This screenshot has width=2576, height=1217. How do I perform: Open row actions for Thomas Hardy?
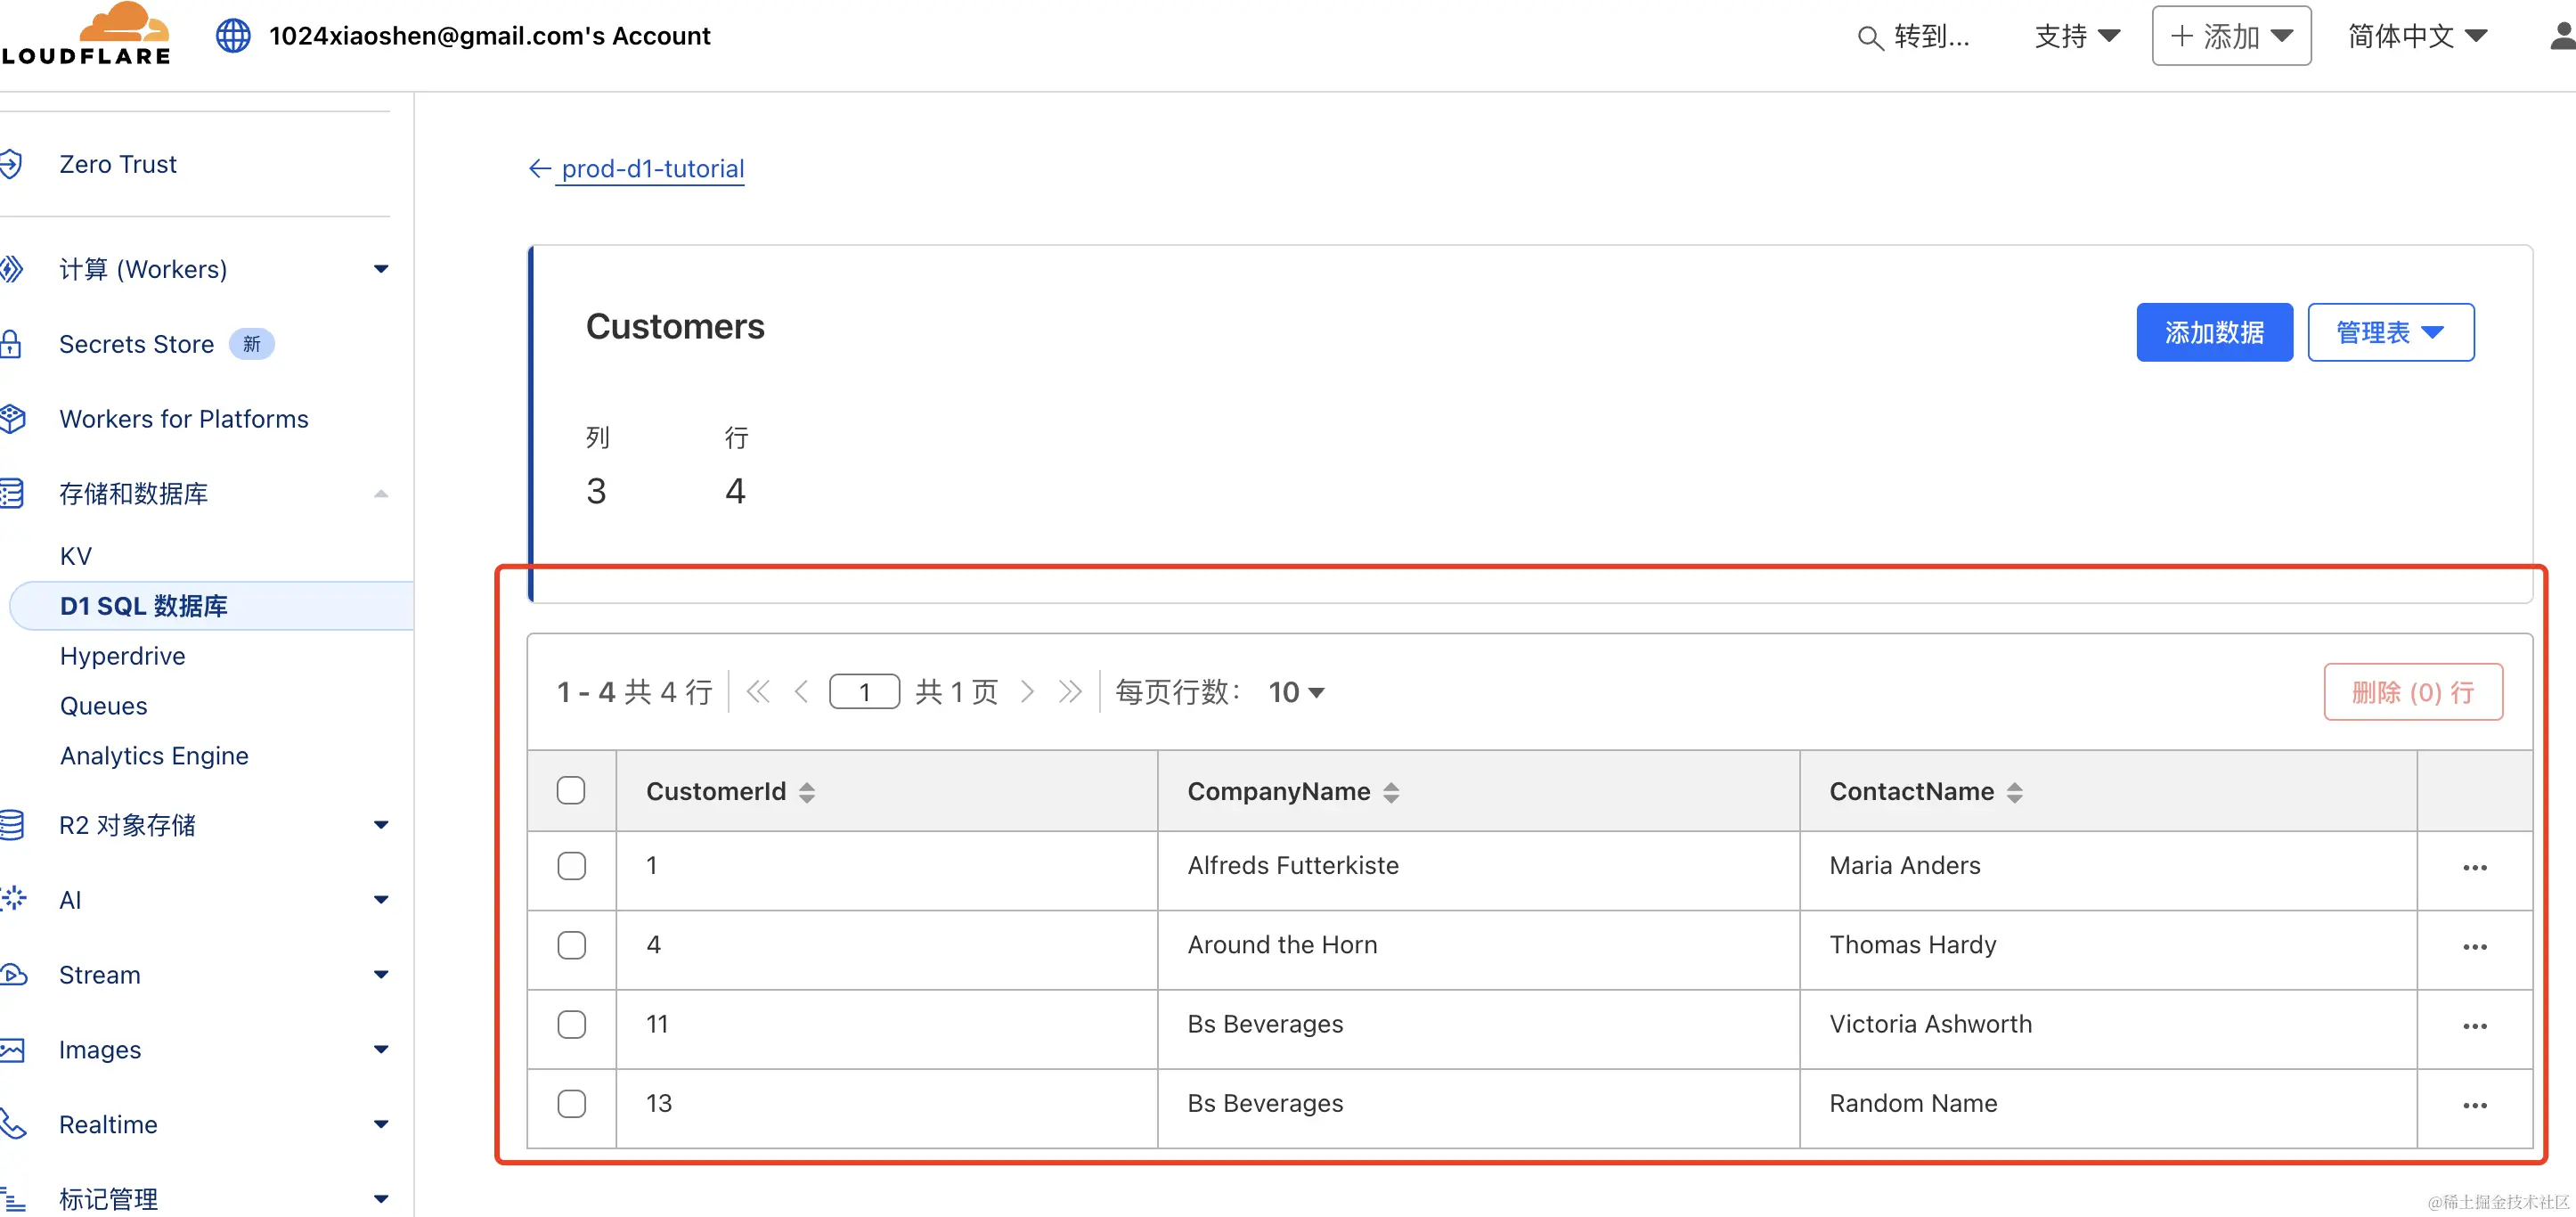[x=2475, y=946]
